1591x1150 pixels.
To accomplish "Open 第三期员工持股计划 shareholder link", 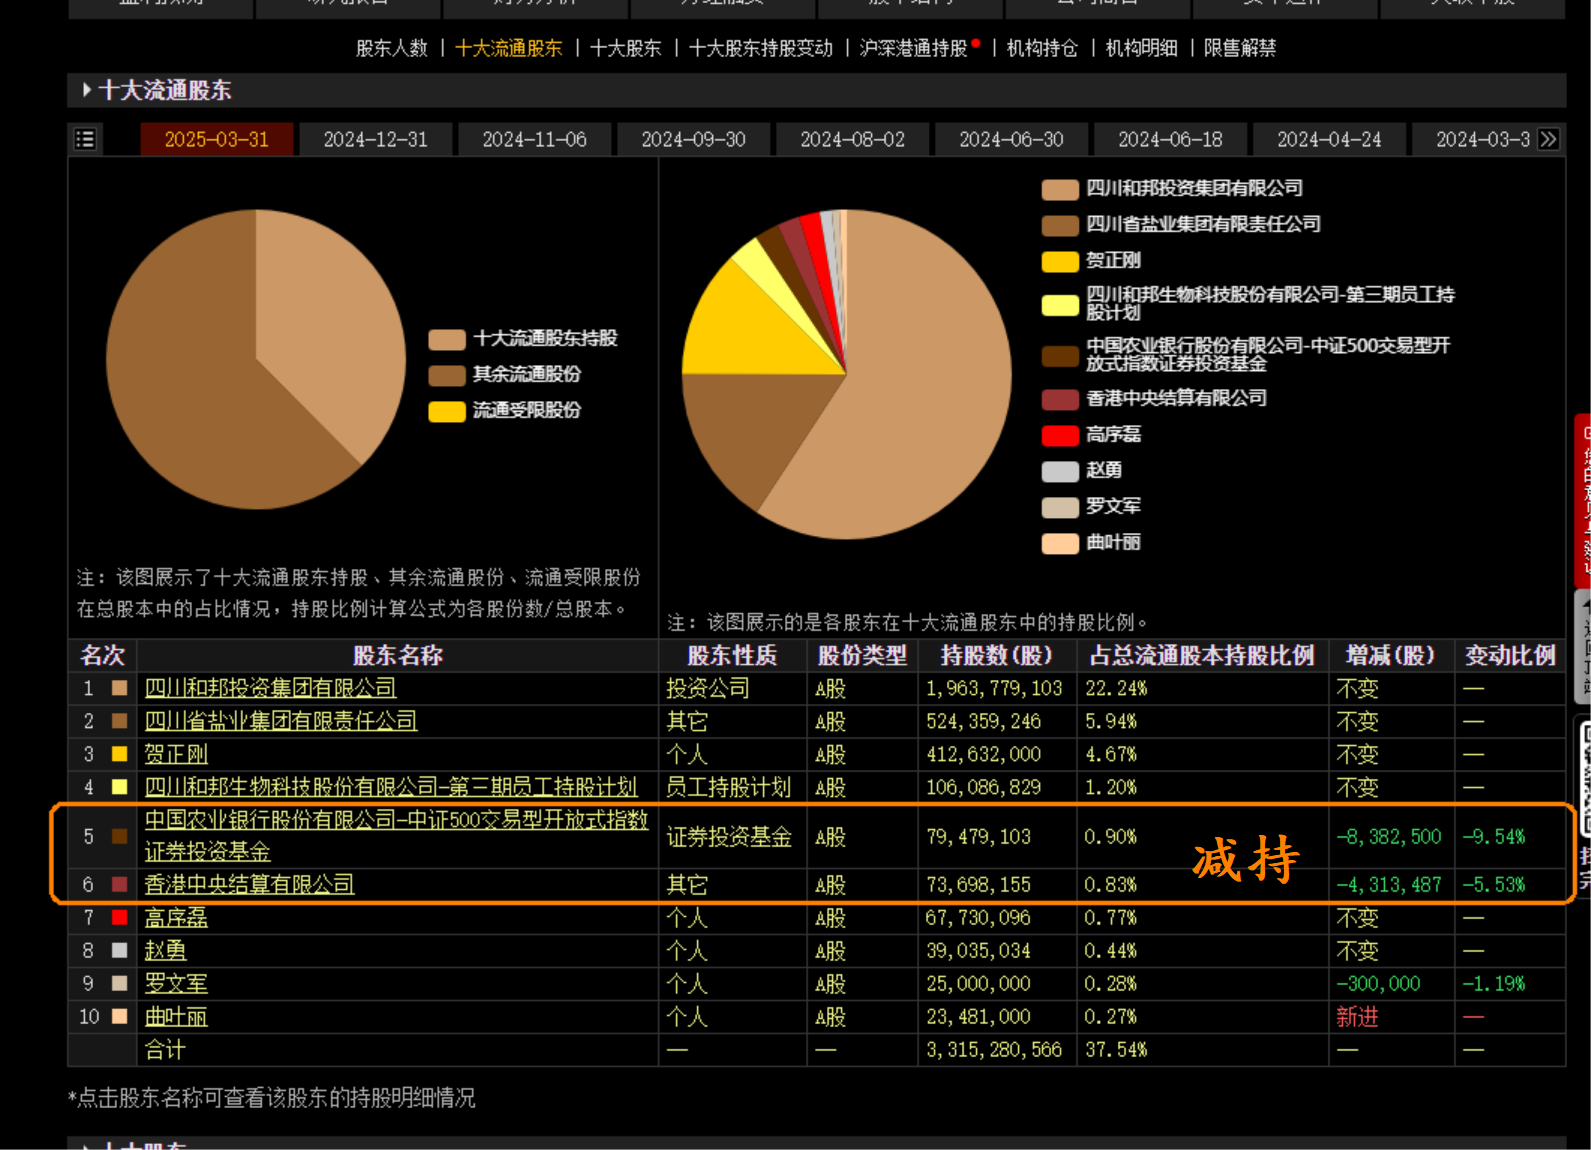I will [x=391, y=787].
